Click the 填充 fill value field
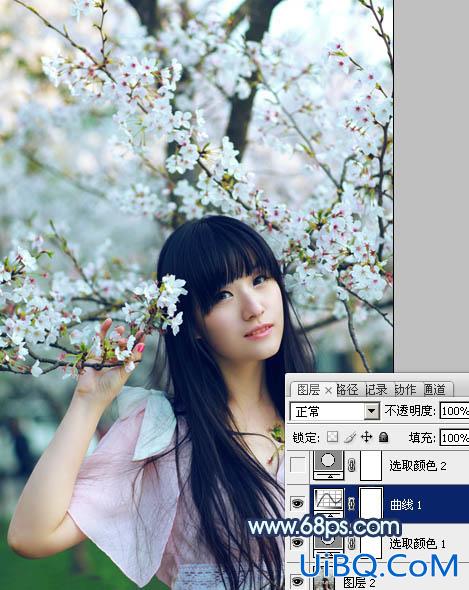 (454, 438)
